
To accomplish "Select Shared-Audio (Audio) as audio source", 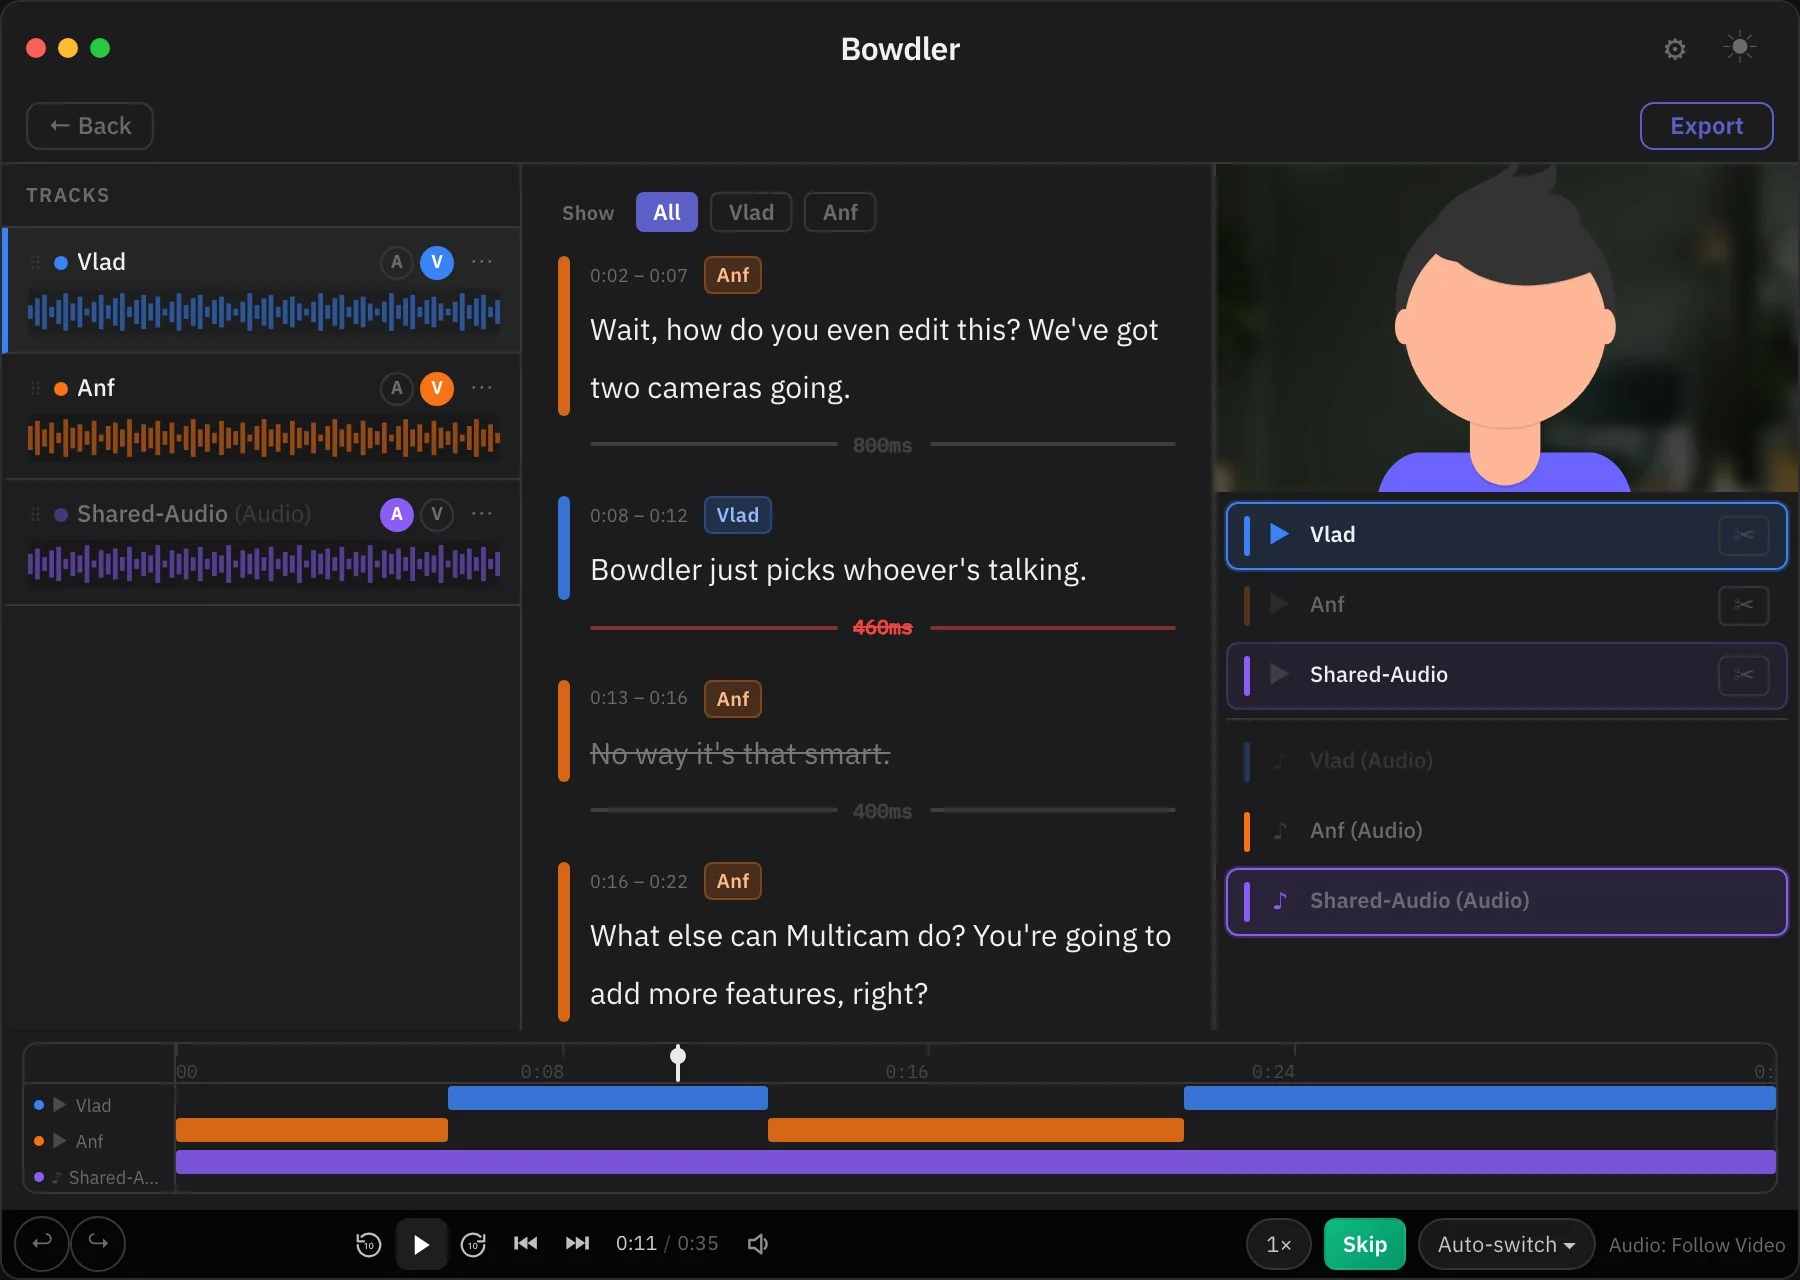I will tap(1506, 901).
